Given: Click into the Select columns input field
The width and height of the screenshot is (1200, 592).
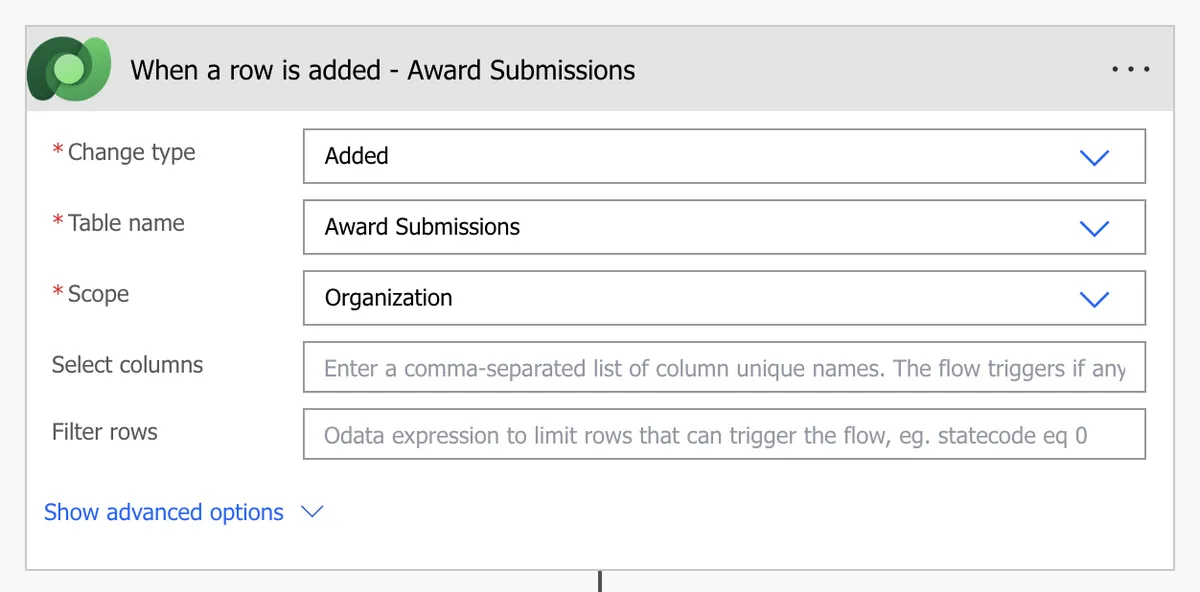Looking at the screenshot, I should click(x=724, y=369).
